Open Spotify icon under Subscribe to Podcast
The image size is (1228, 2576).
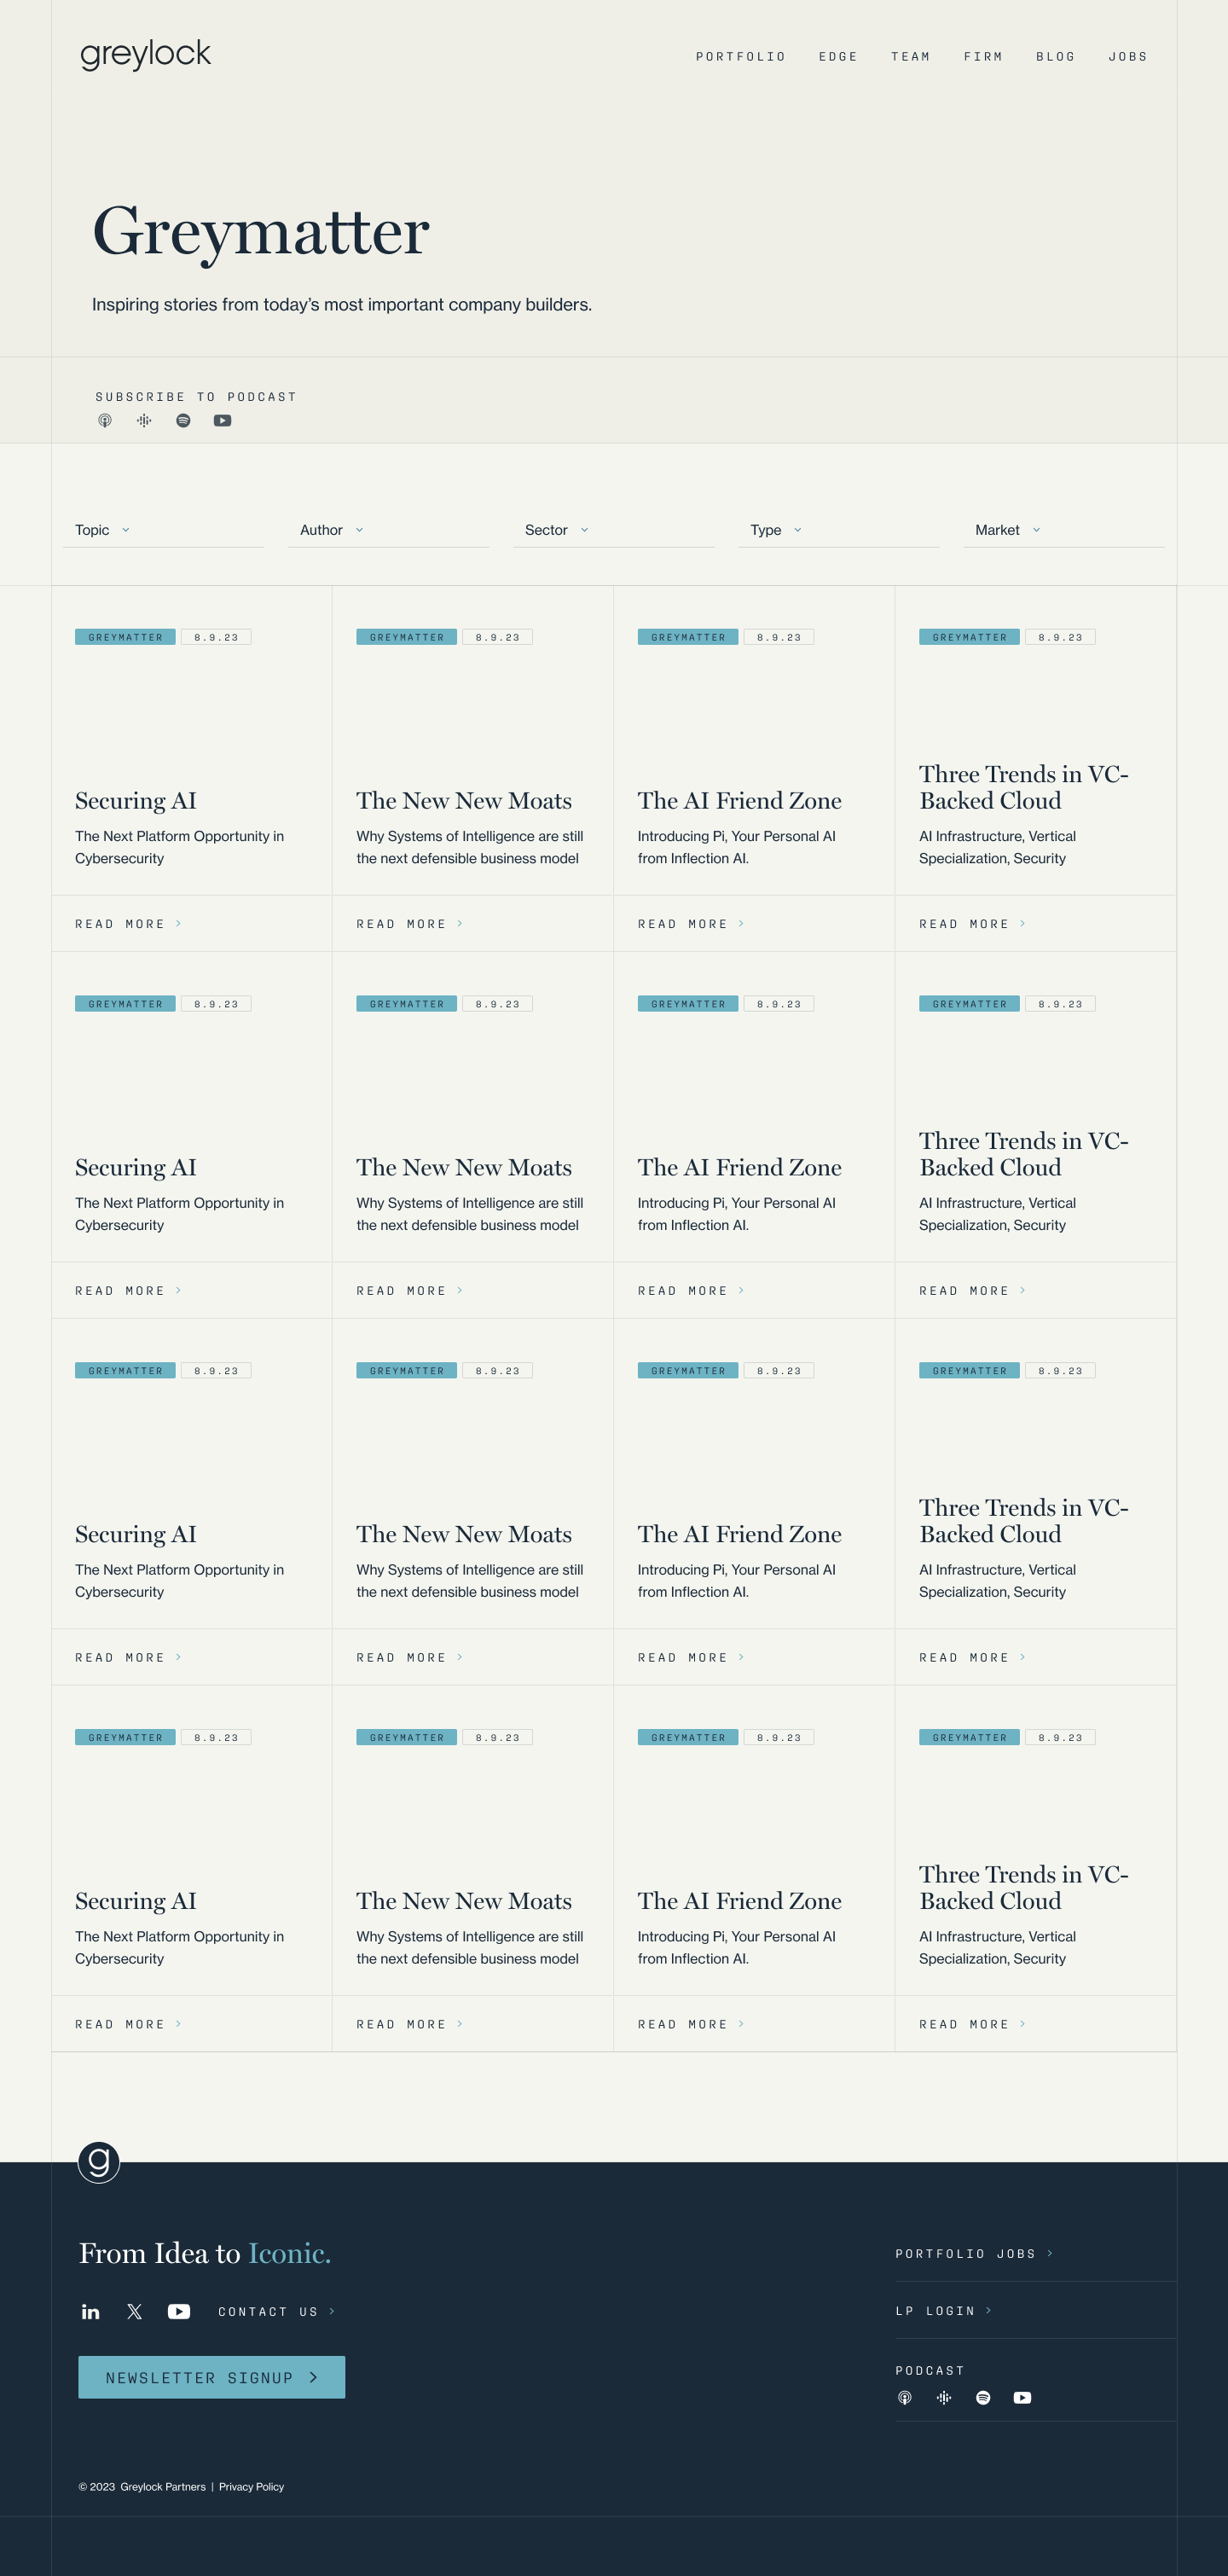pyautogui.click(x=183, y=421)
